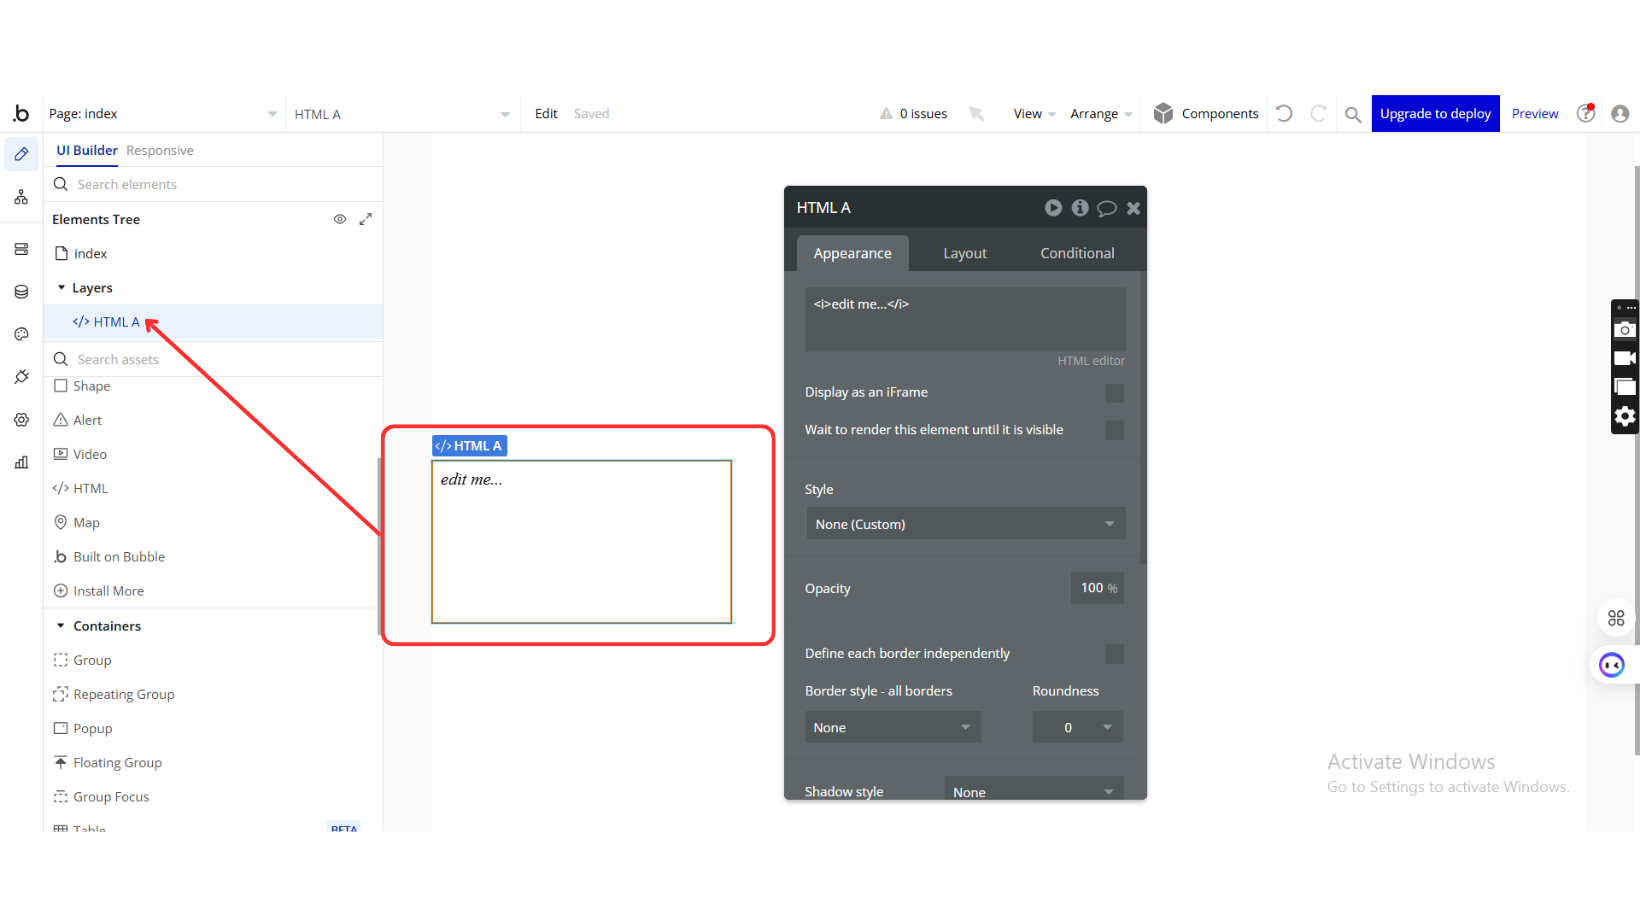Click the gear icon on right edge toolbar

pyautogui.click(x=1625, y=416)
